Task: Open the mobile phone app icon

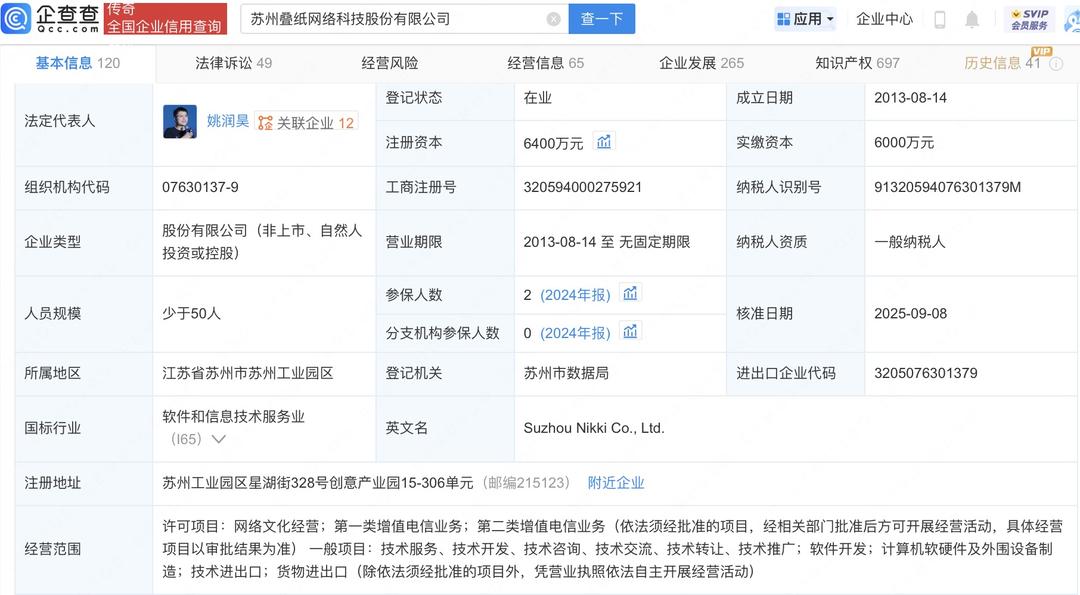Action: click(939, 19)
